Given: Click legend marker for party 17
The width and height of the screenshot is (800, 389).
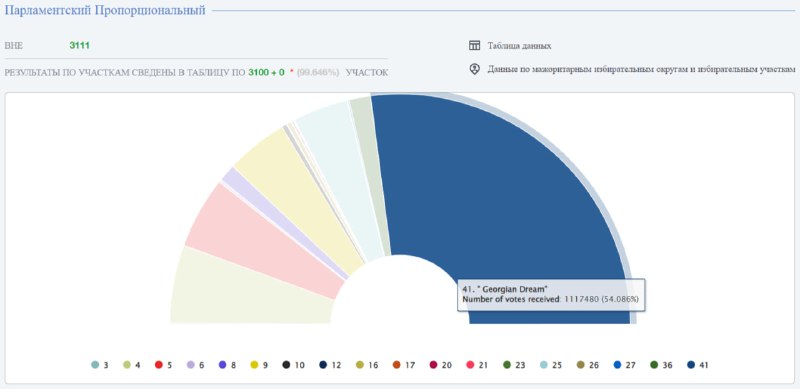Looking at the screenshot, I should coord(397,365).
